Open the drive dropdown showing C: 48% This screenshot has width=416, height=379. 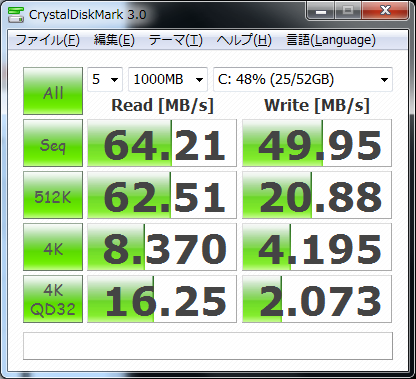[303, 79]
